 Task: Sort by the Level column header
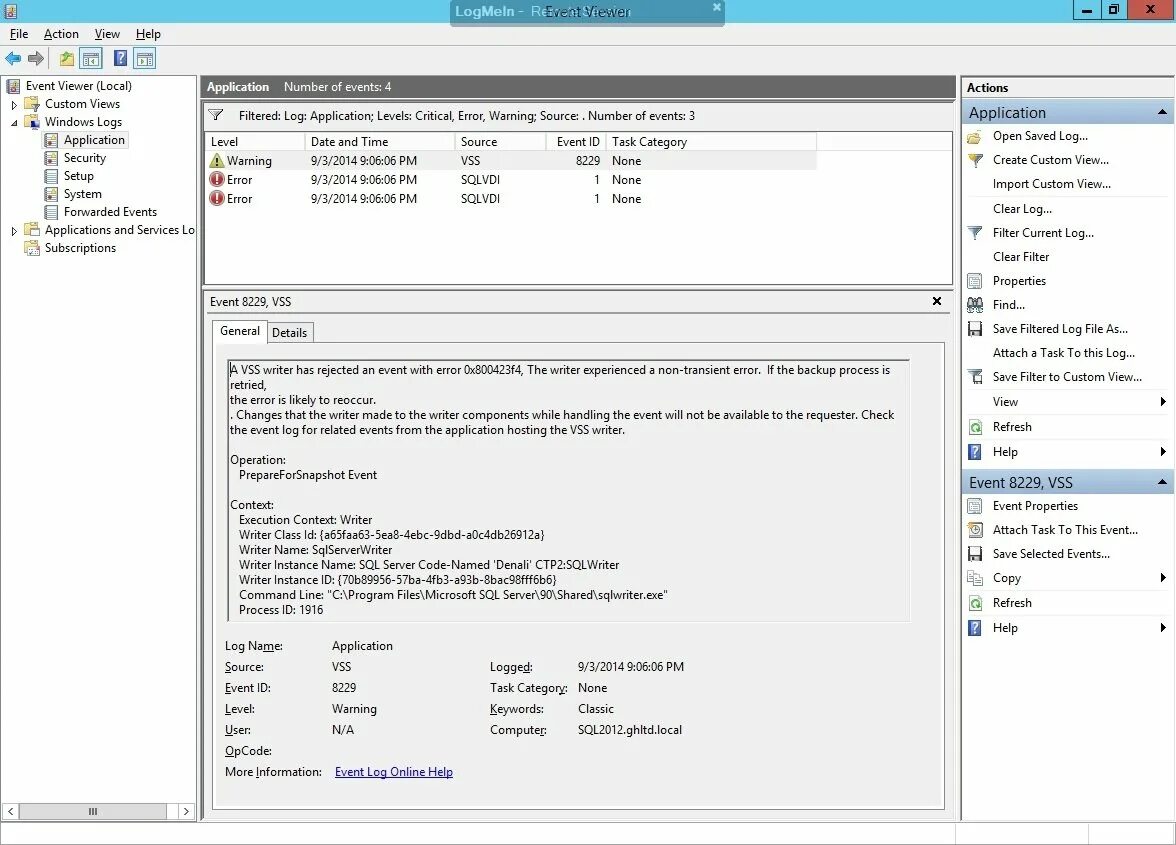[x=255, y=142]
